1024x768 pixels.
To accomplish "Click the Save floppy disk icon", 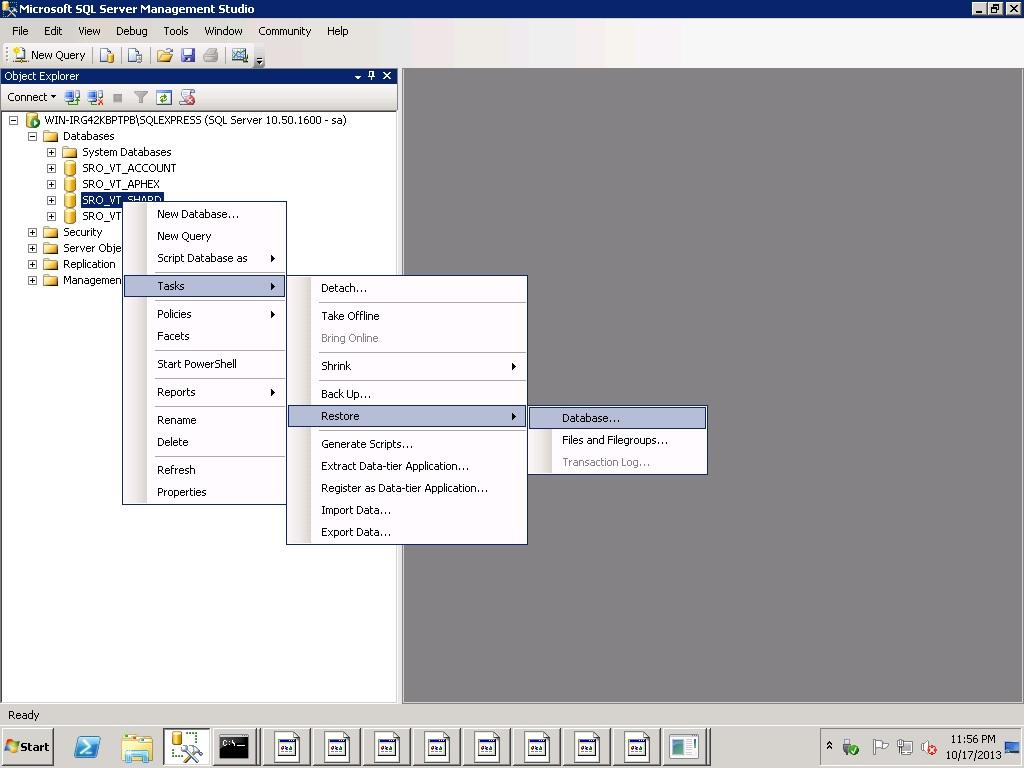I will pos(188,56).
